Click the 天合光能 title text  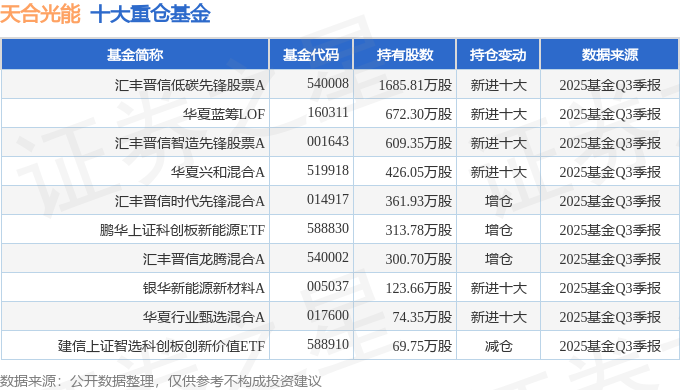(x=40, y=13)
